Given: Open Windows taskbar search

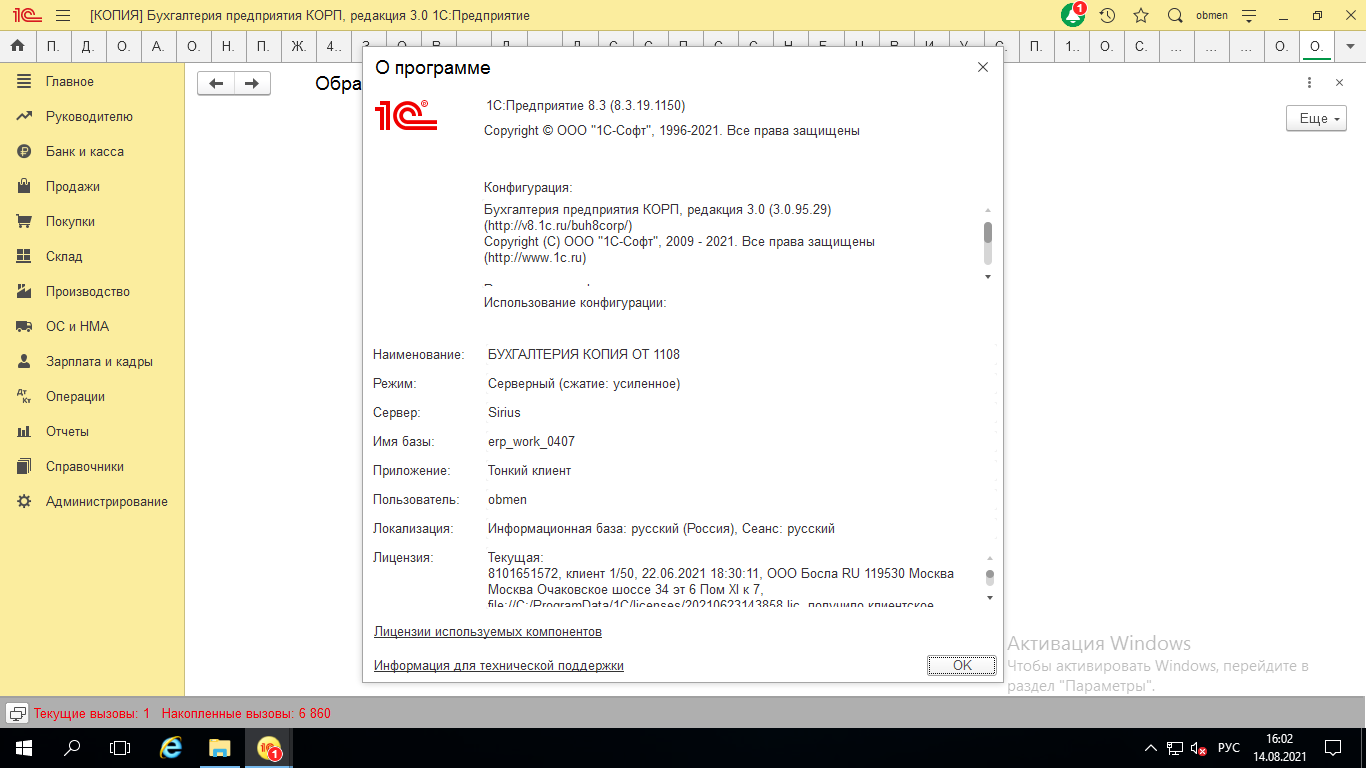Looking at the screenshot, I should click(x=72, y=748).
